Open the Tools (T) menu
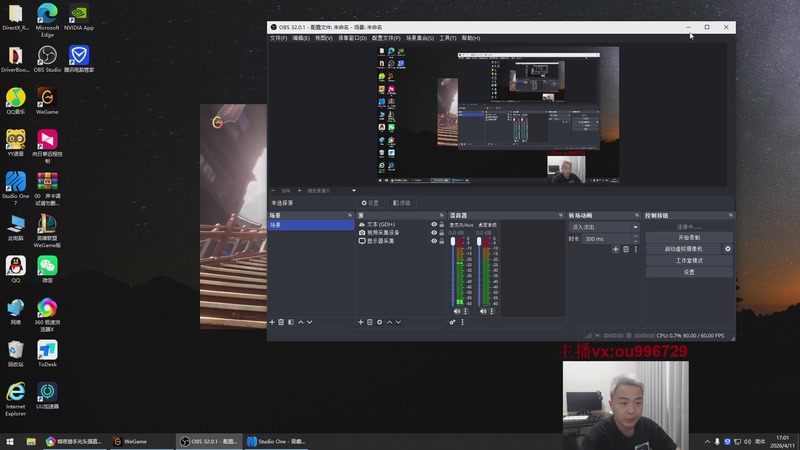 (447, 38)
